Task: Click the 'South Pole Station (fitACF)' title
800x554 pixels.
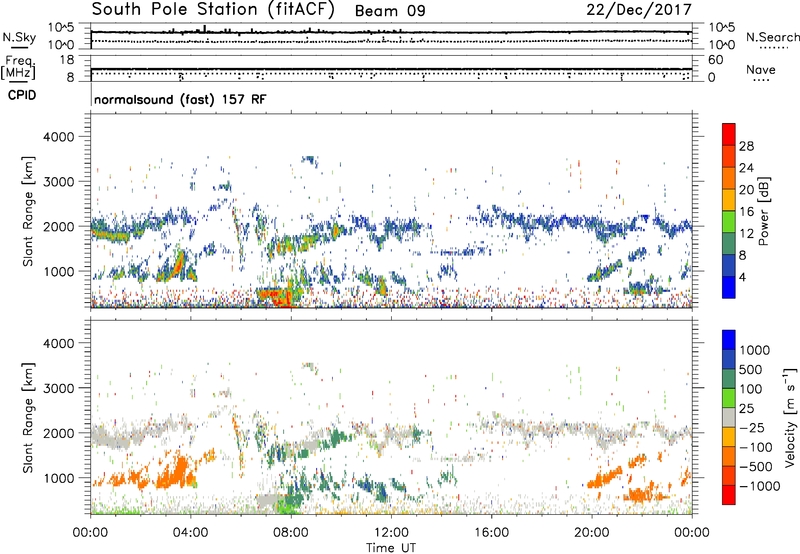Action: pyautogui.click(x=213, y=10)
